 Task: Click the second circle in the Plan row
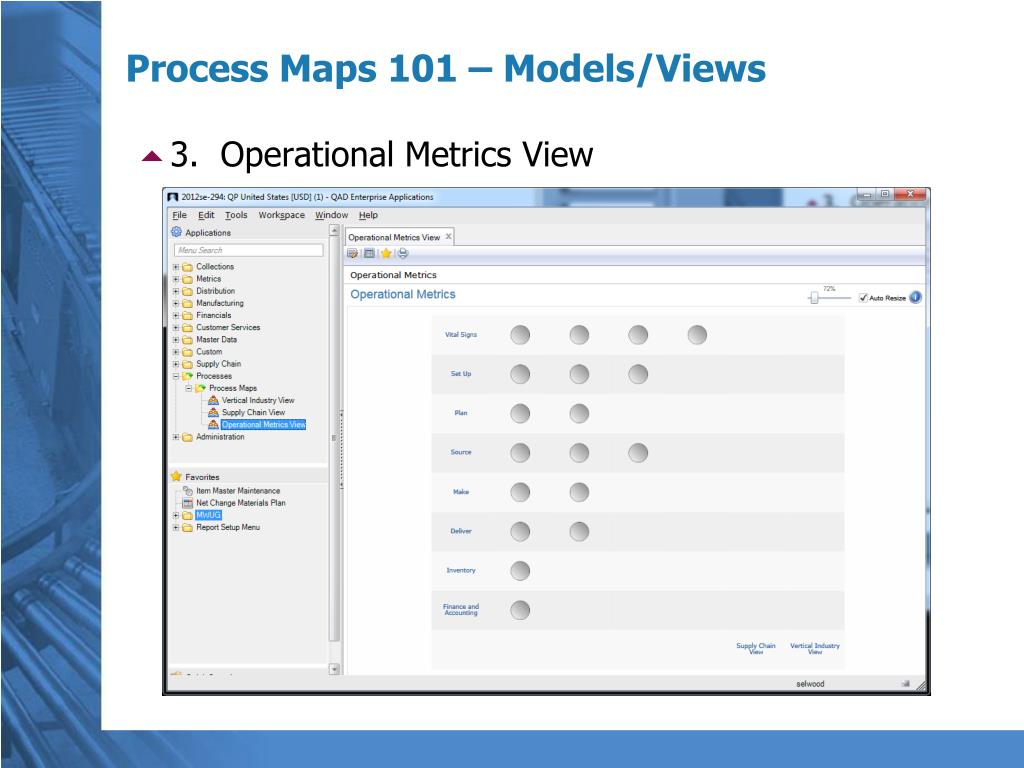579,413
